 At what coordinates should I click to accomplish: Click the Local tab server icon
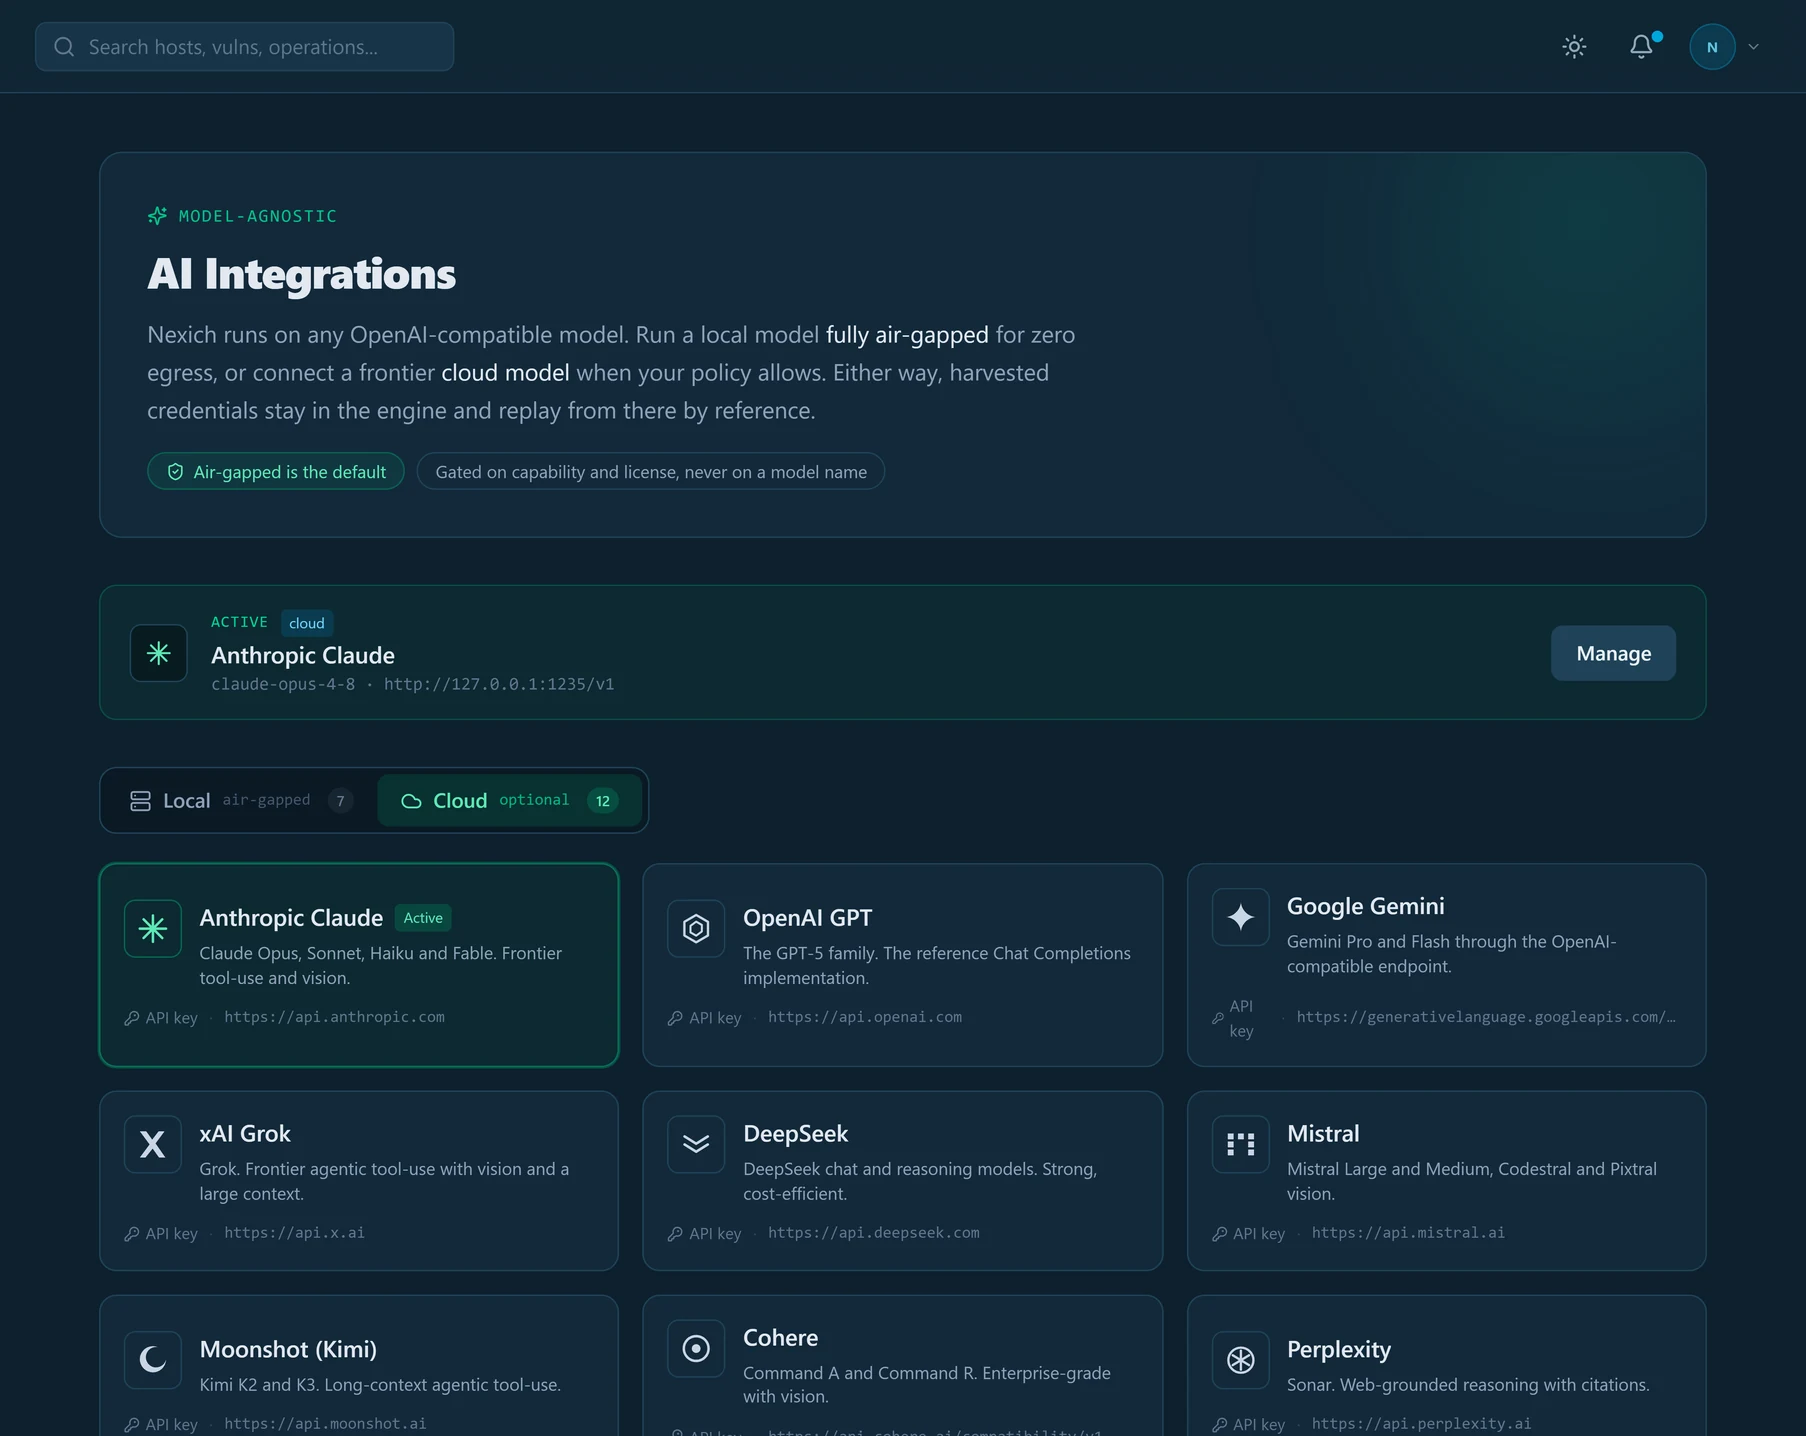point(141,801)
